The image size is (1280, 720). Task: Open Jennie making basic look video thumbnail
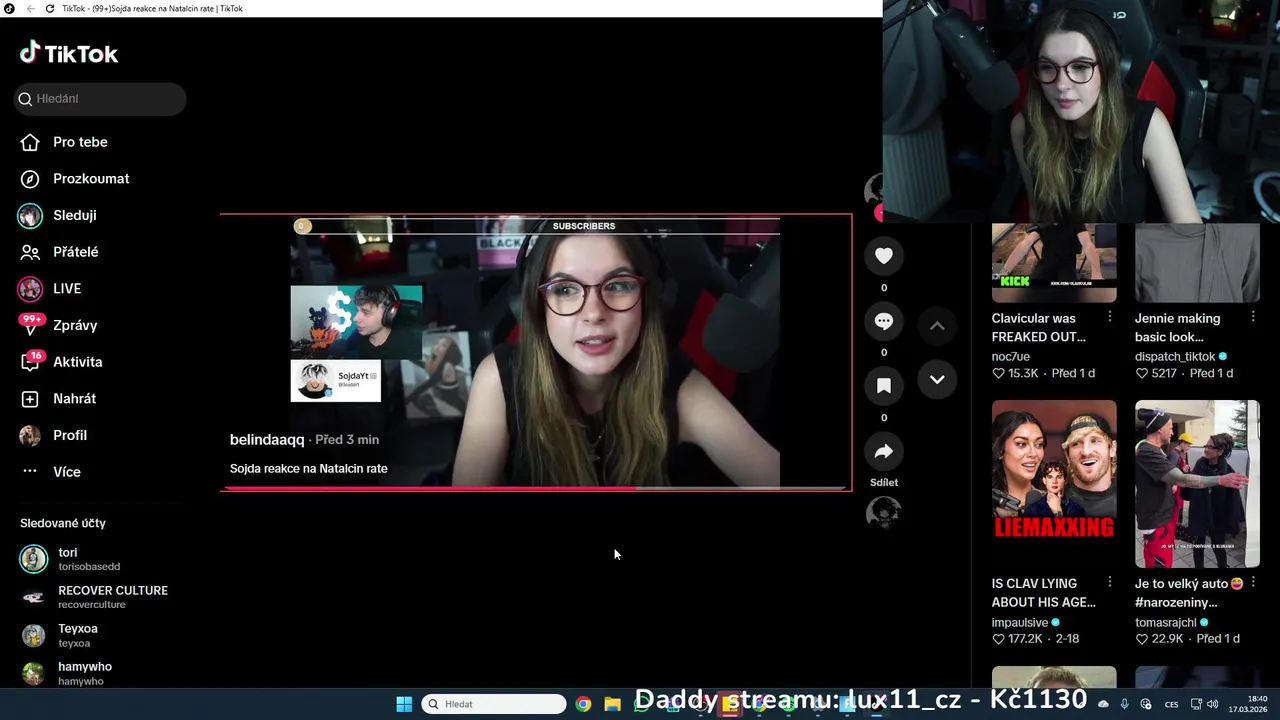click(1197, 263)
